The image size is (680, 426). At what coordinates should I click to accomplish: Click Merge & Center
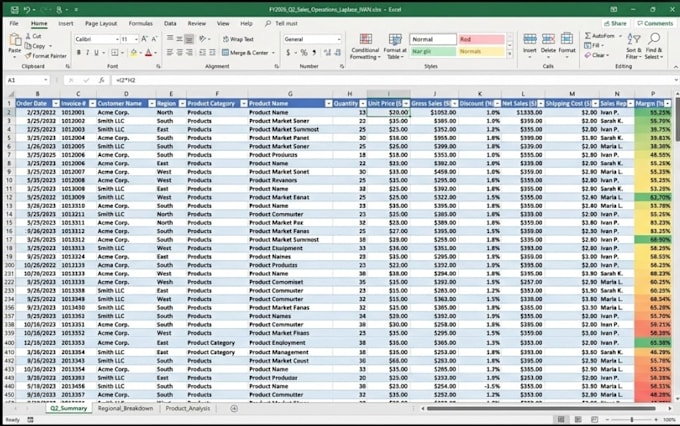pos(245,53)
